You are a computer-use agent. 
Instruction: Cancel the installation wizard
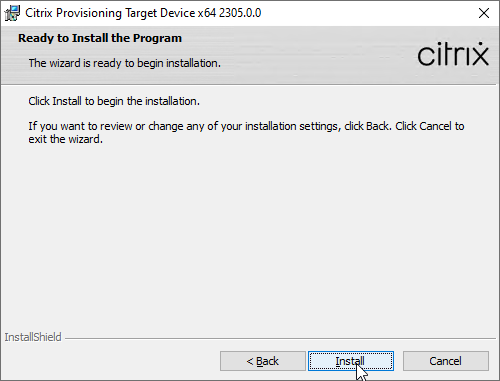pyautogui.click(x=446, y=361)
